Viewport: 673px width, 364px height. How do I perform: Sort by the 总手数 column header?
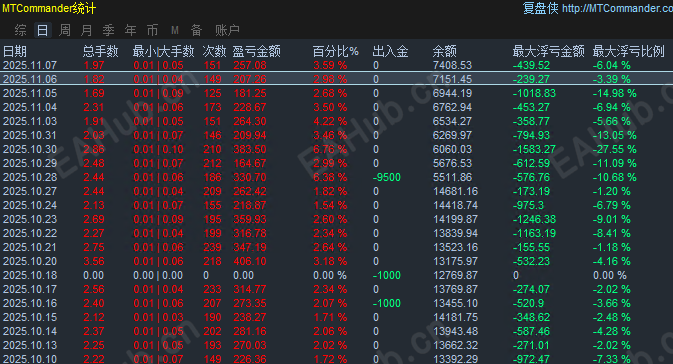pos(100,52)
